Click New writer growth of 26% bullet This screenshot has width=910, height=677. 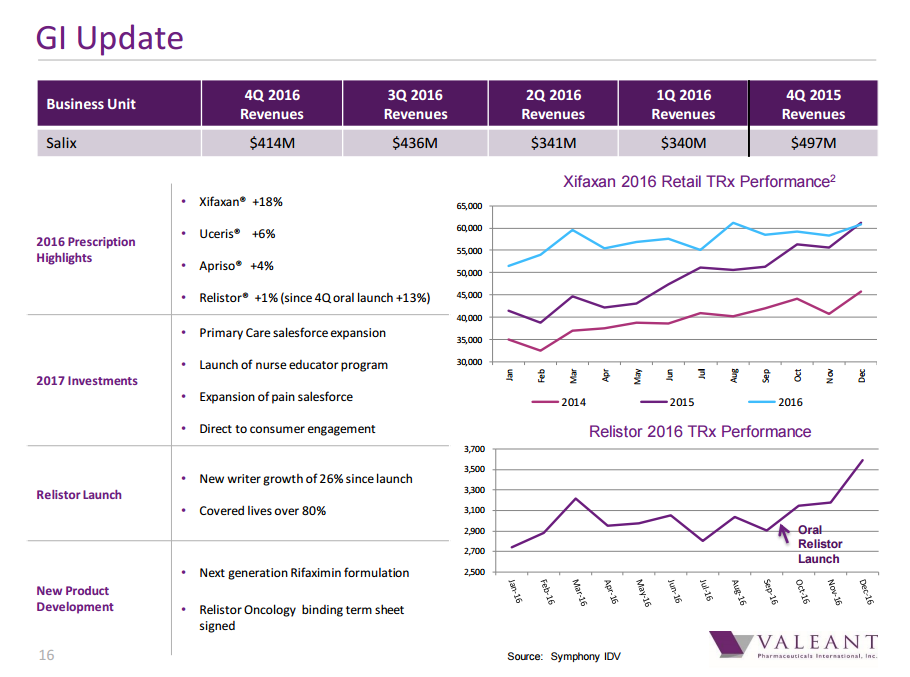coord(306,479)
